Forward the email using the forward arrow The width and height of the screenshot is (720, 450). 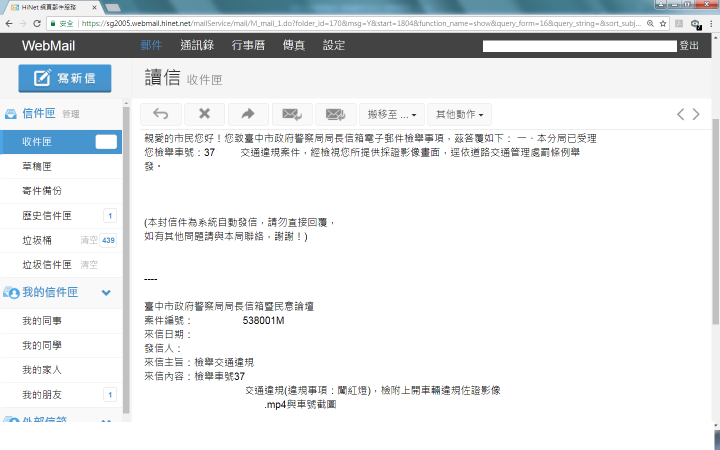248,114
